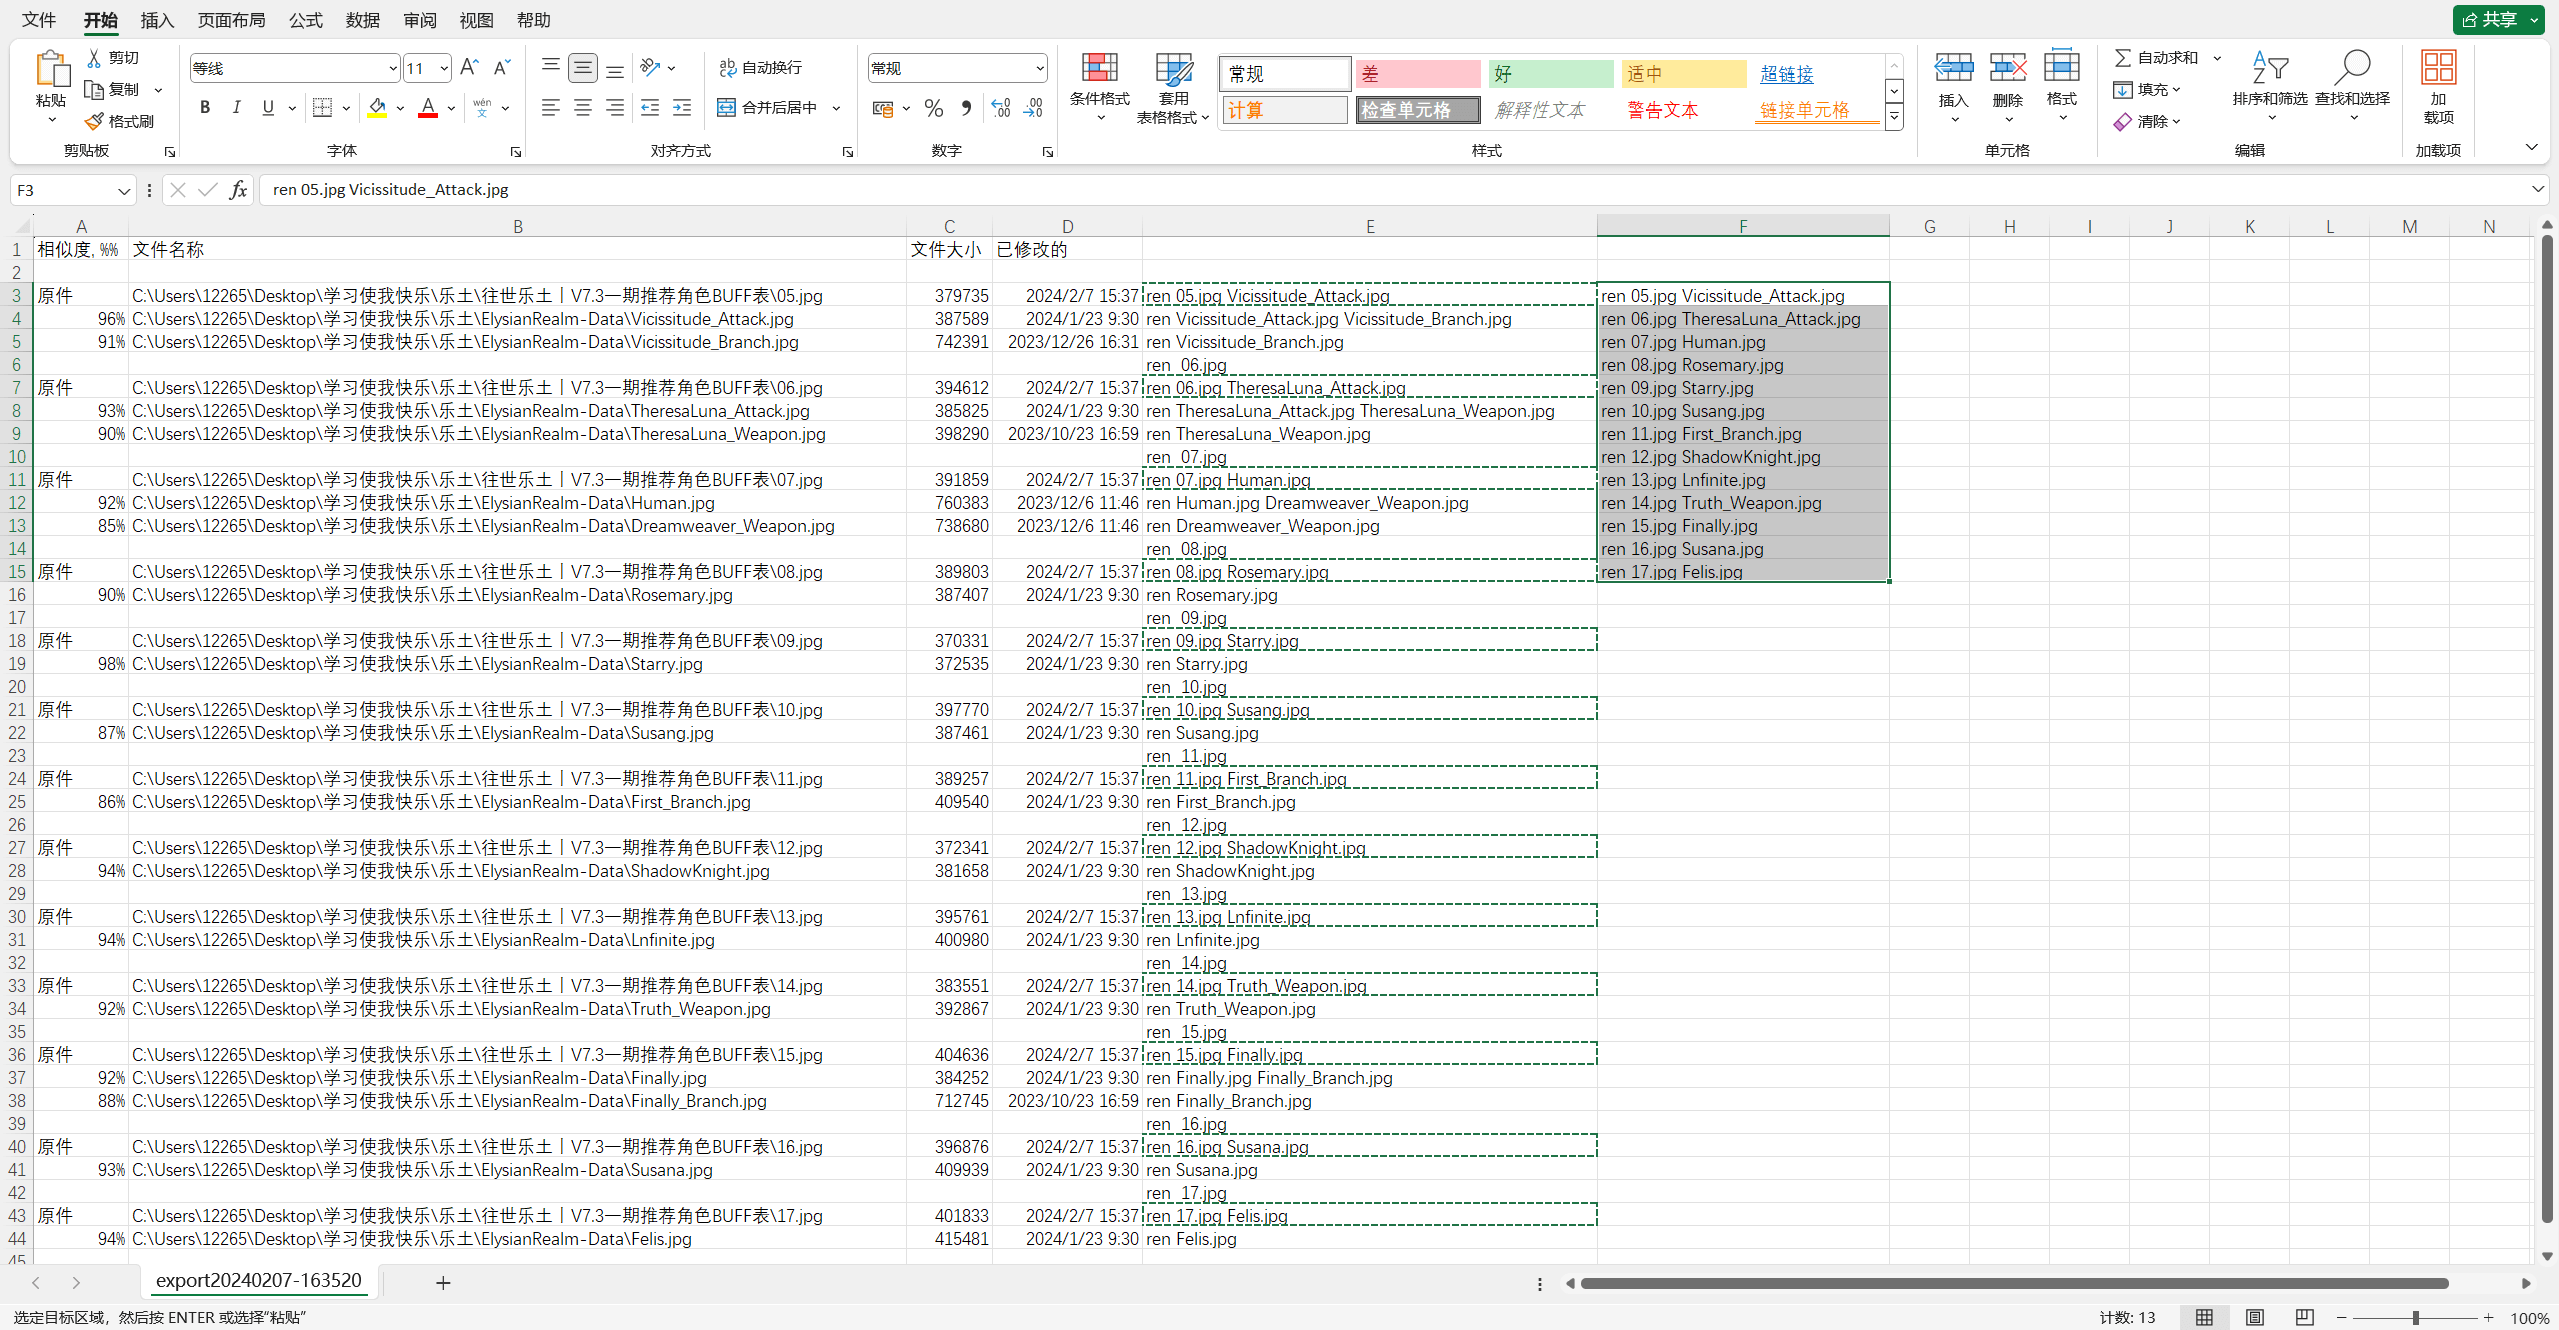Open Add-ins icon
This screenshot has height=1330, width=2559.
(x=2438, y=68)
